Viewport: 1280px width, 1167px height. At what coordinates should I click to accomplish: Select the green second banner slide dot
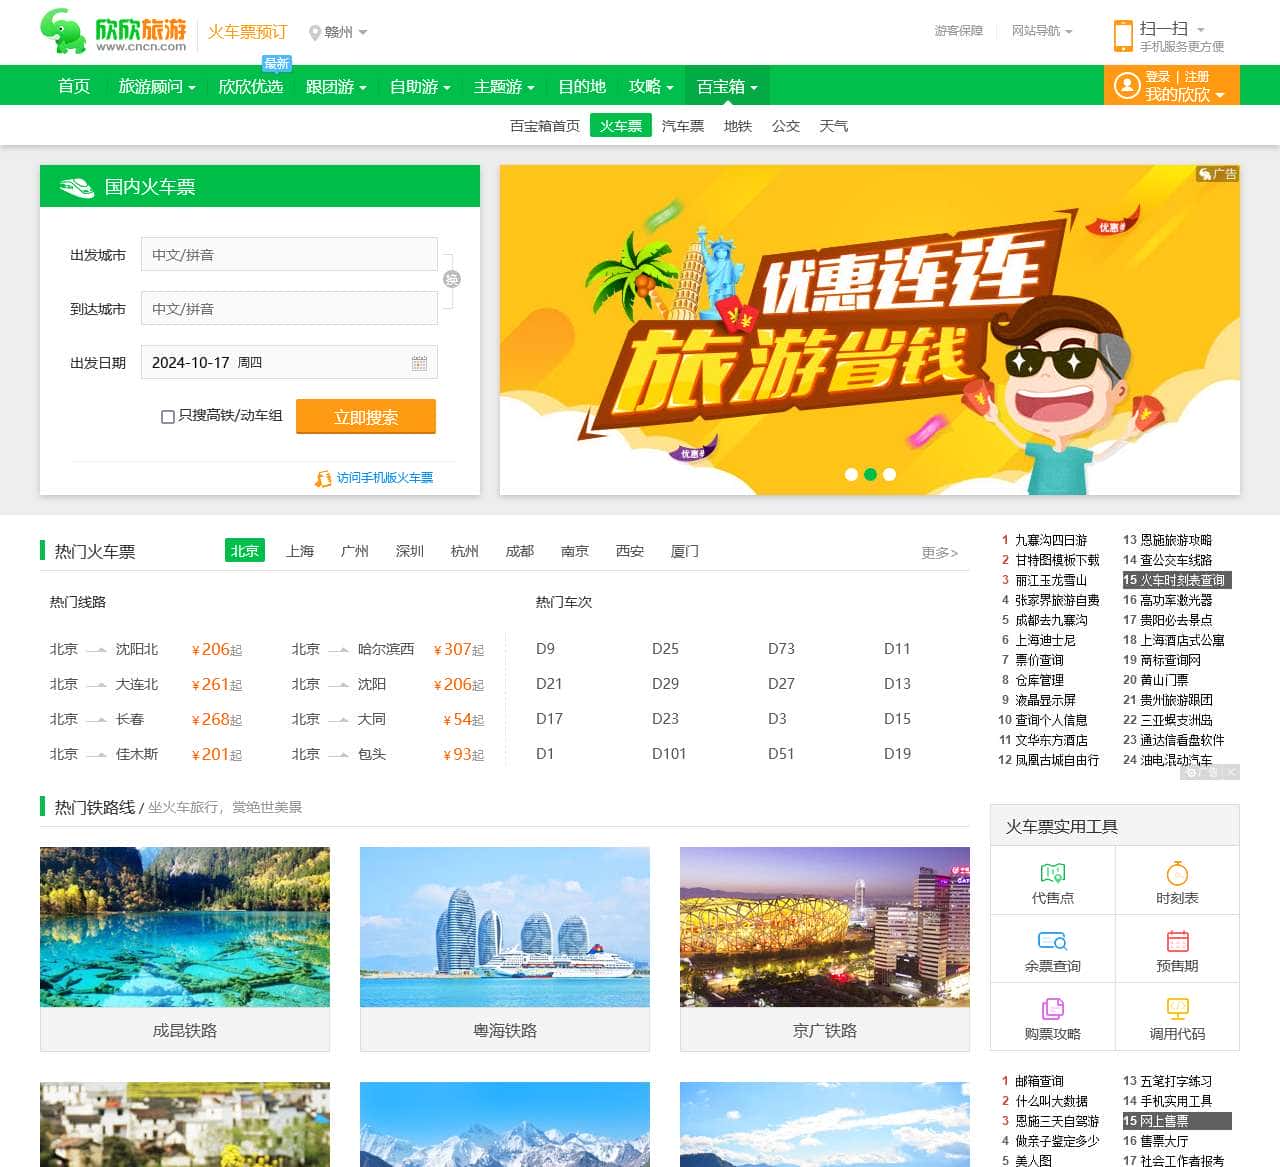[870, 475]
